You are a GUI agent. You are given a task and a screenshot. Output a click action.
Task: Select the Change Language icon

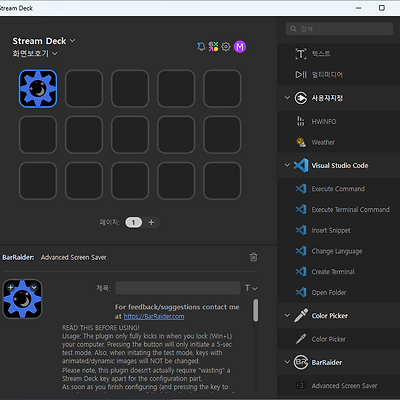tap(301, 251)
